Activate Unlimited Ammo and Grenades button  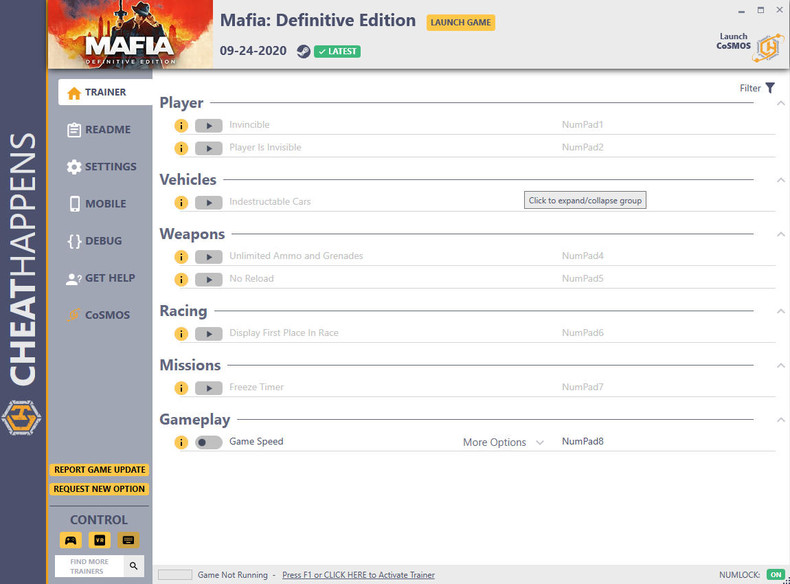tap(209, 257)
